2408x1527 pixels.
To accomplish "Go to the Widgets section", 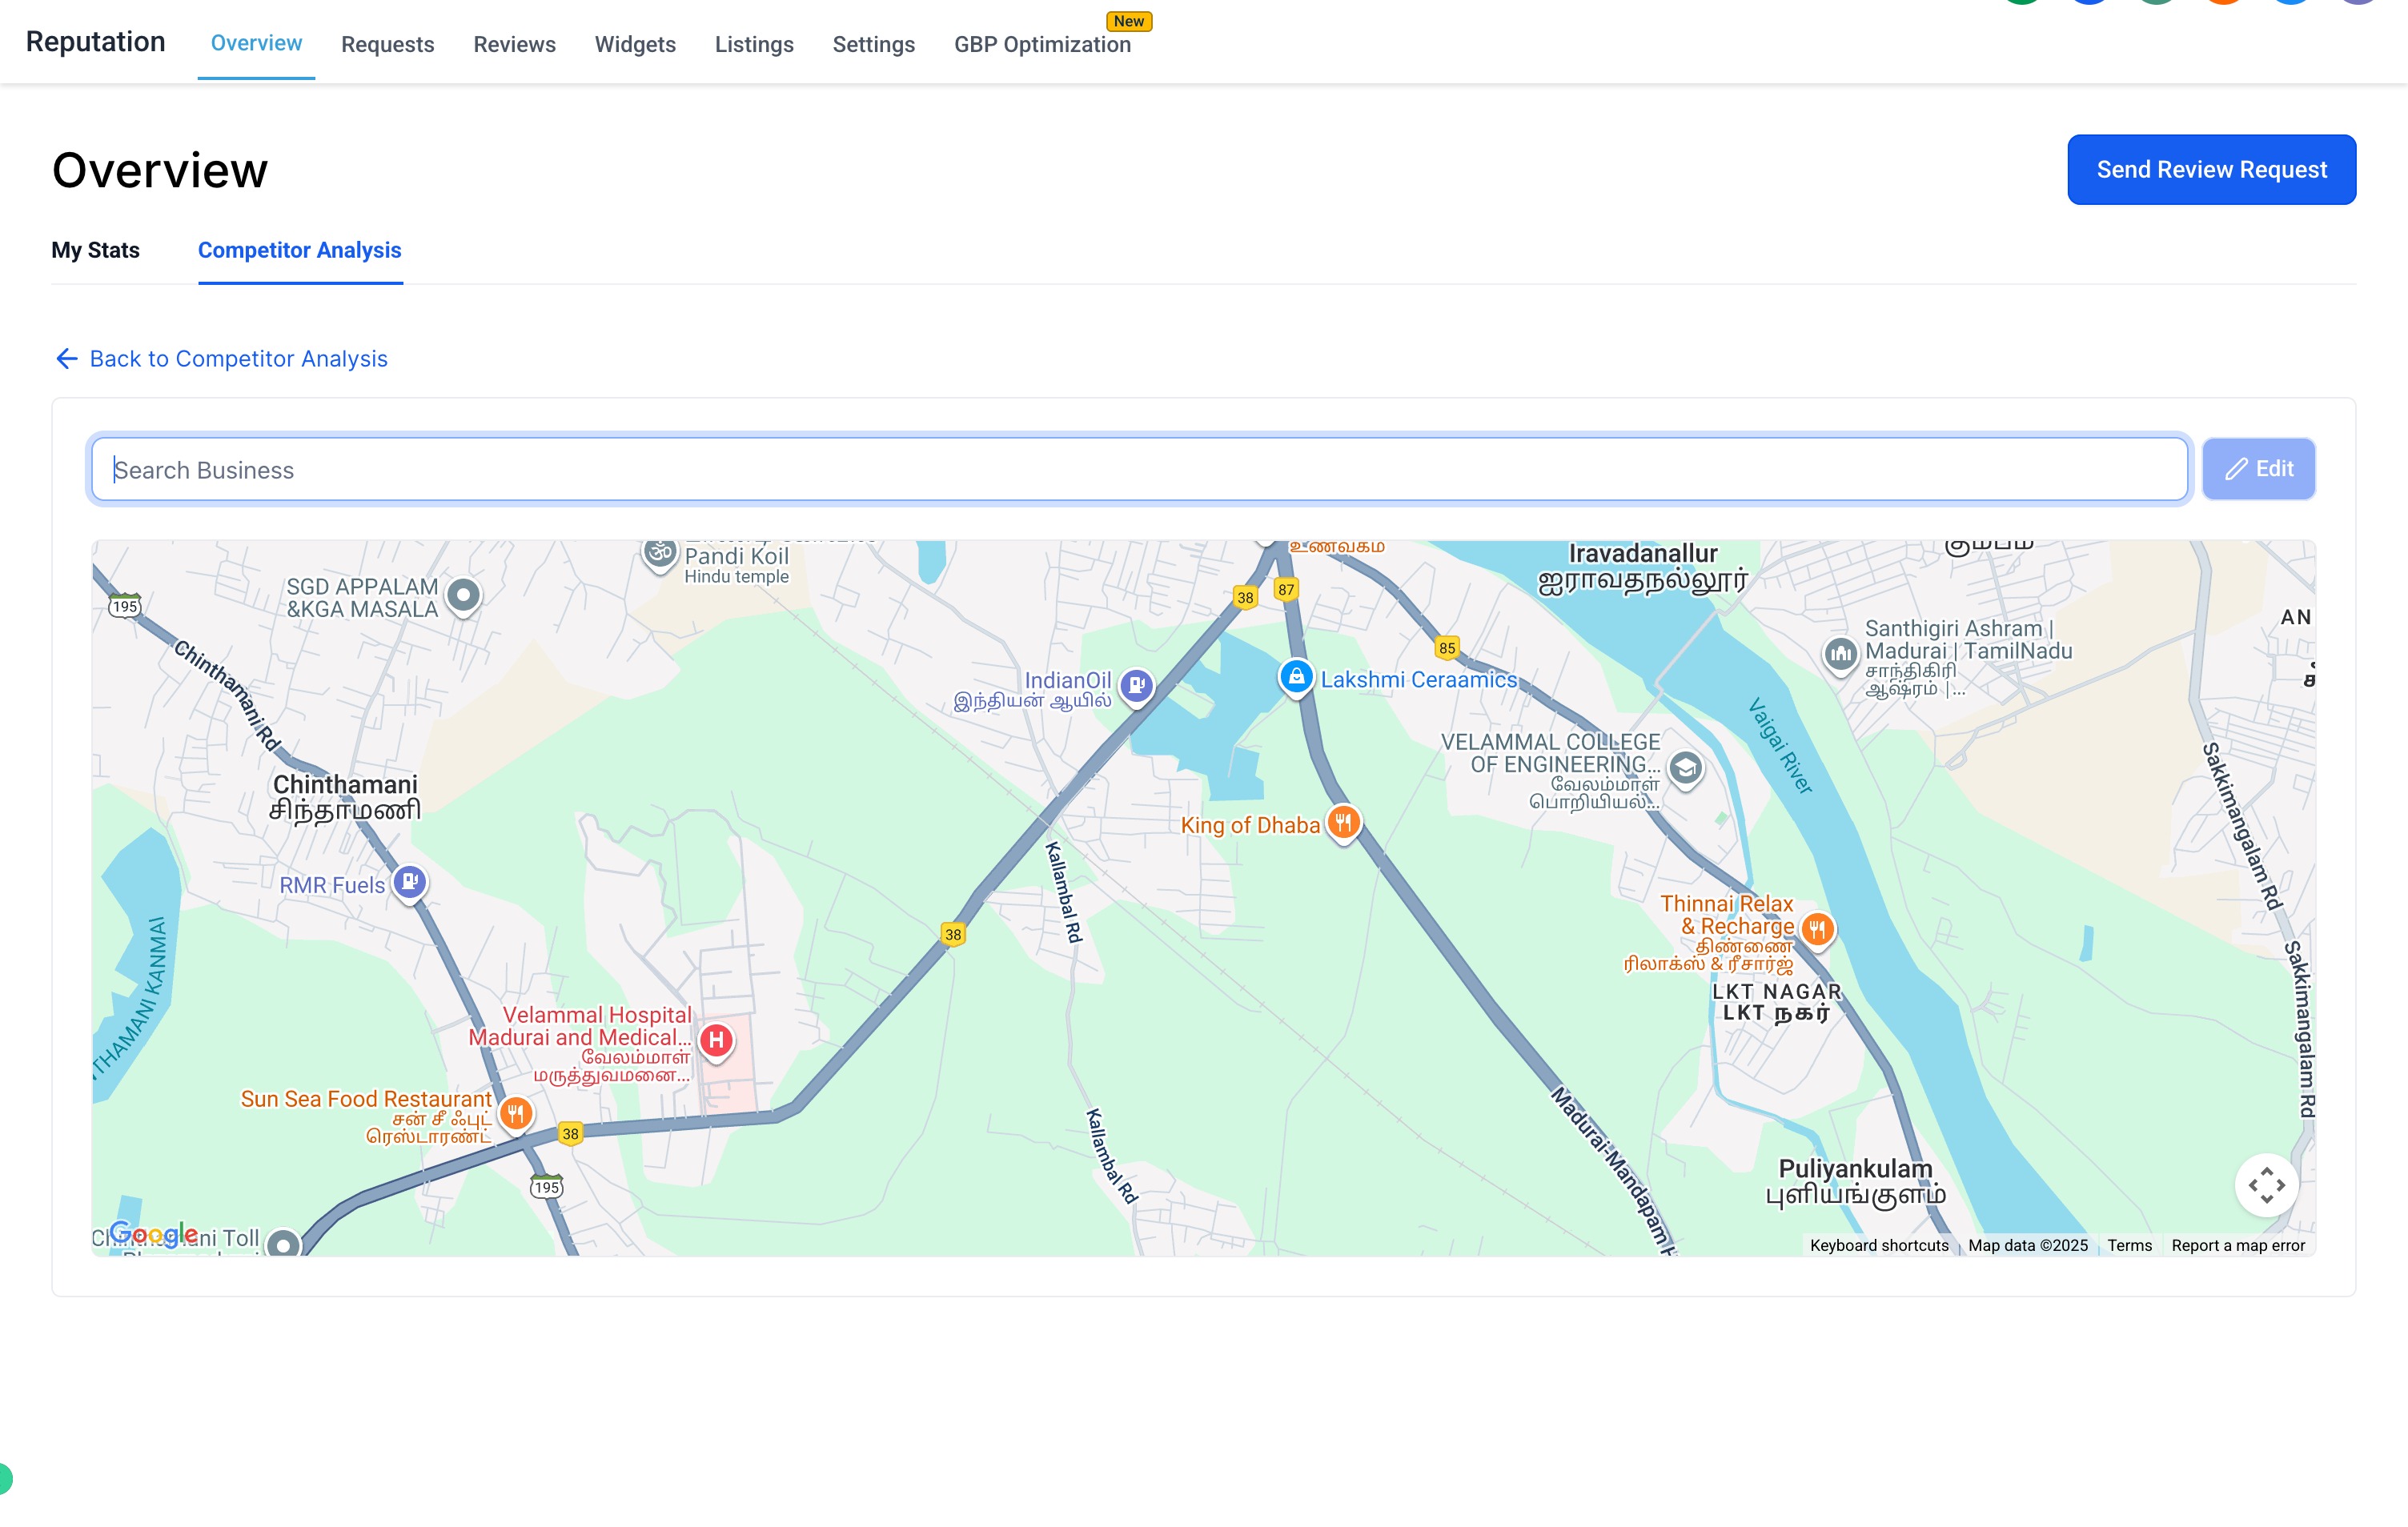I will click(635, 44).
